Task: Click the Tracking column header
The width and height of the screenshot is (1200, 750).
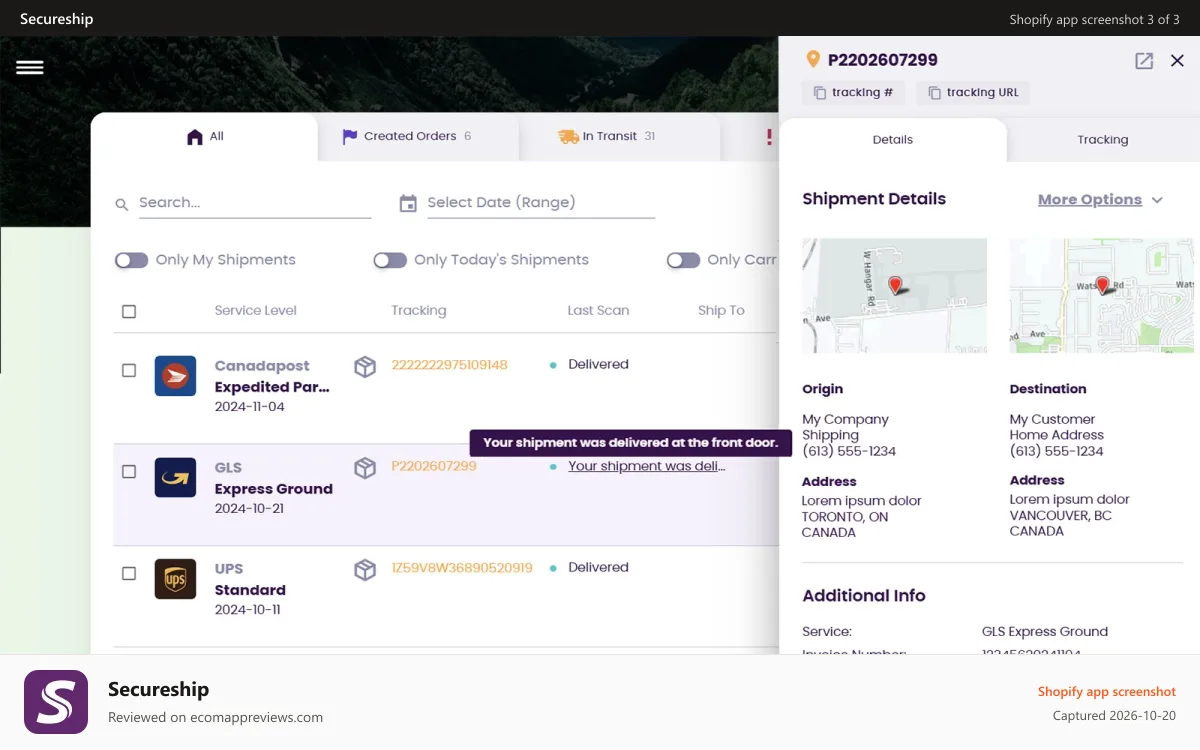Action: pos(418,311)
